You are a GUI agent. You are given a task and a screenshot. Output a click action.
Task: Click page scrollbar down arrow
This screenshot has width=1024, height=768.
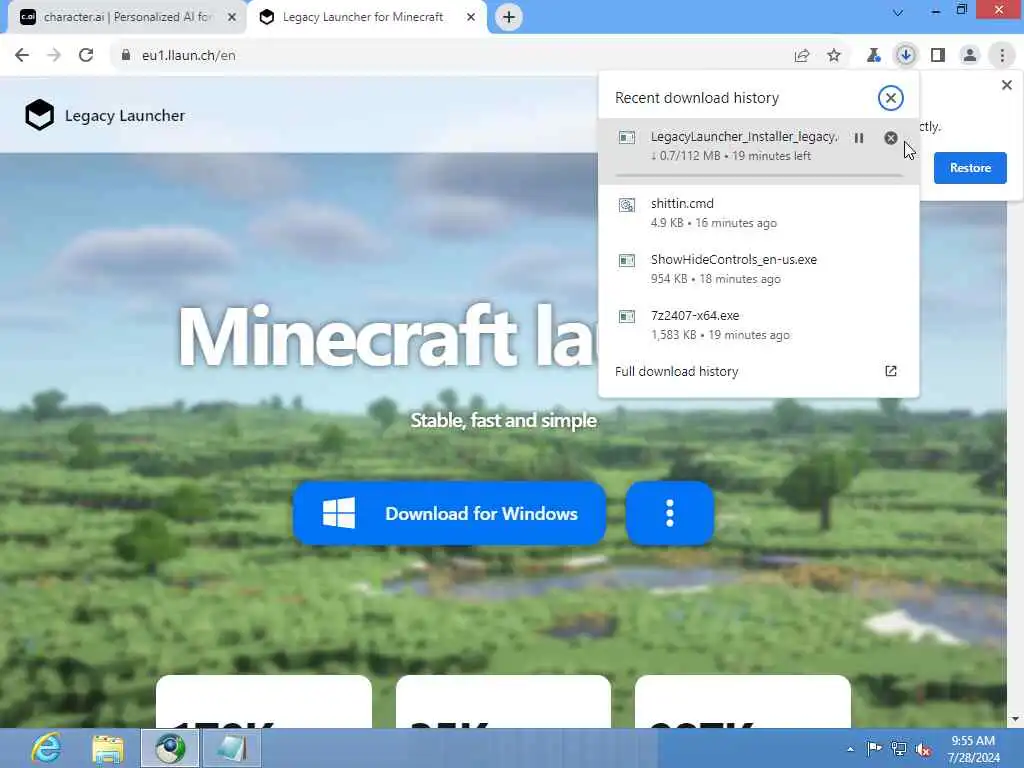(x=1015, y=720)
